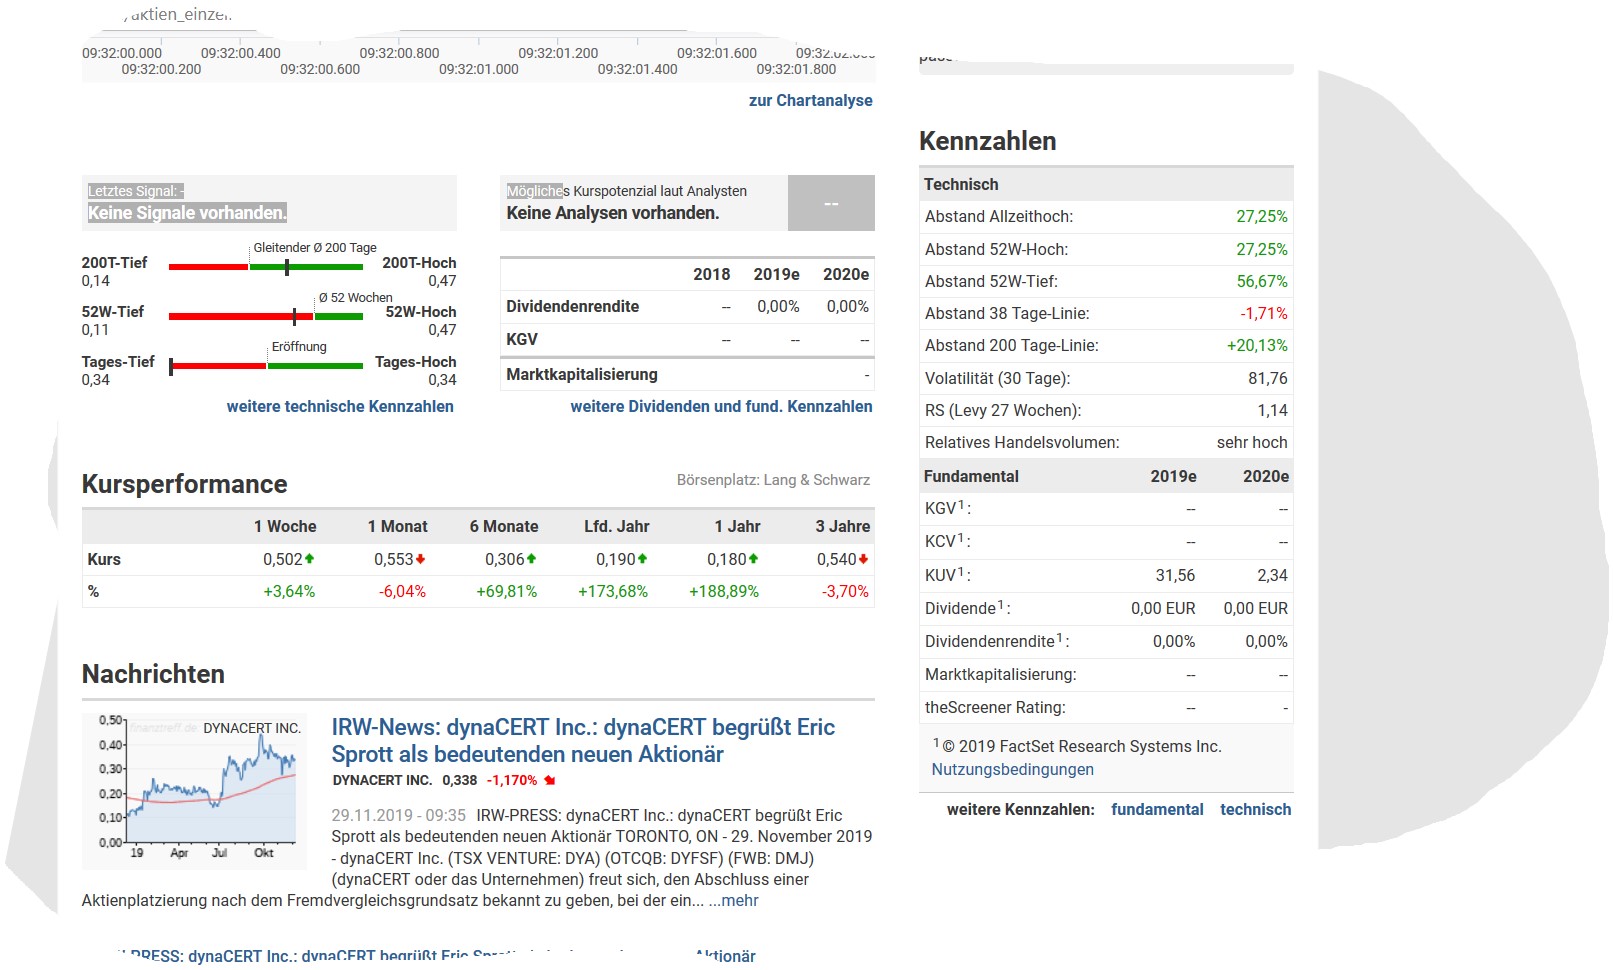Click the Volatilität (30 Tage) value 81,76
1613x970 pixels.
tap(1268, 378)
